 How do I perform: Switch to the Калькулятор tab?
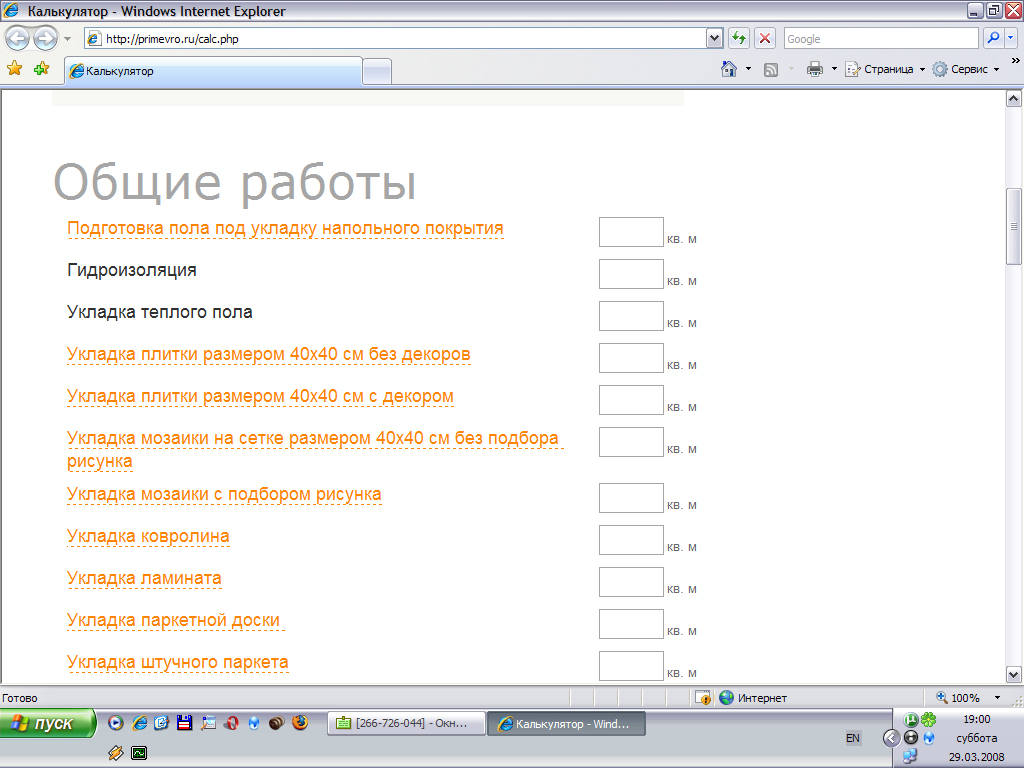[212, 71]
